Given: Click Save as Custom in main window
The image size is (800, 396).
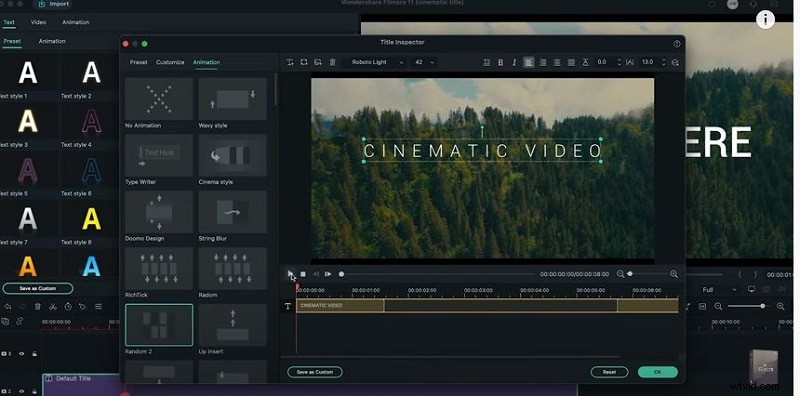Looking at the screenshot, I should tap(38, 288).
